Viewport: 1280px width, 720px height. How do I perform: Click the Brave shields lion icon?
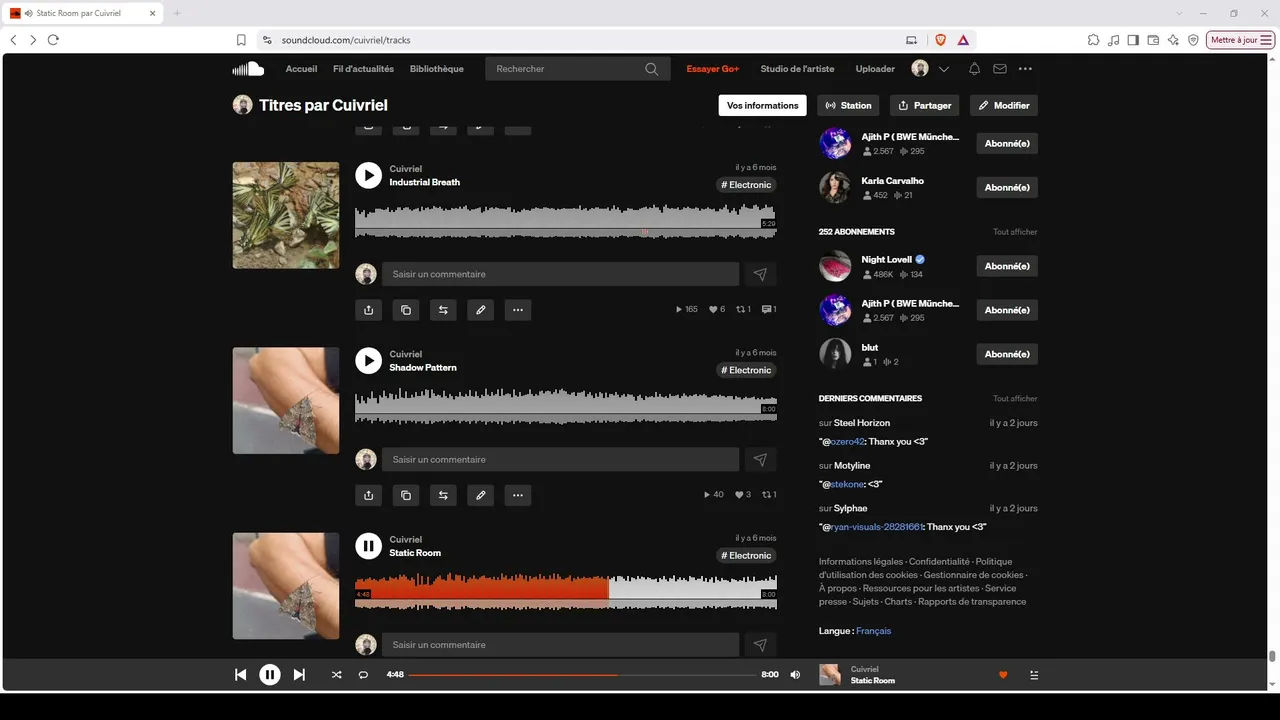tap(940, 40)
